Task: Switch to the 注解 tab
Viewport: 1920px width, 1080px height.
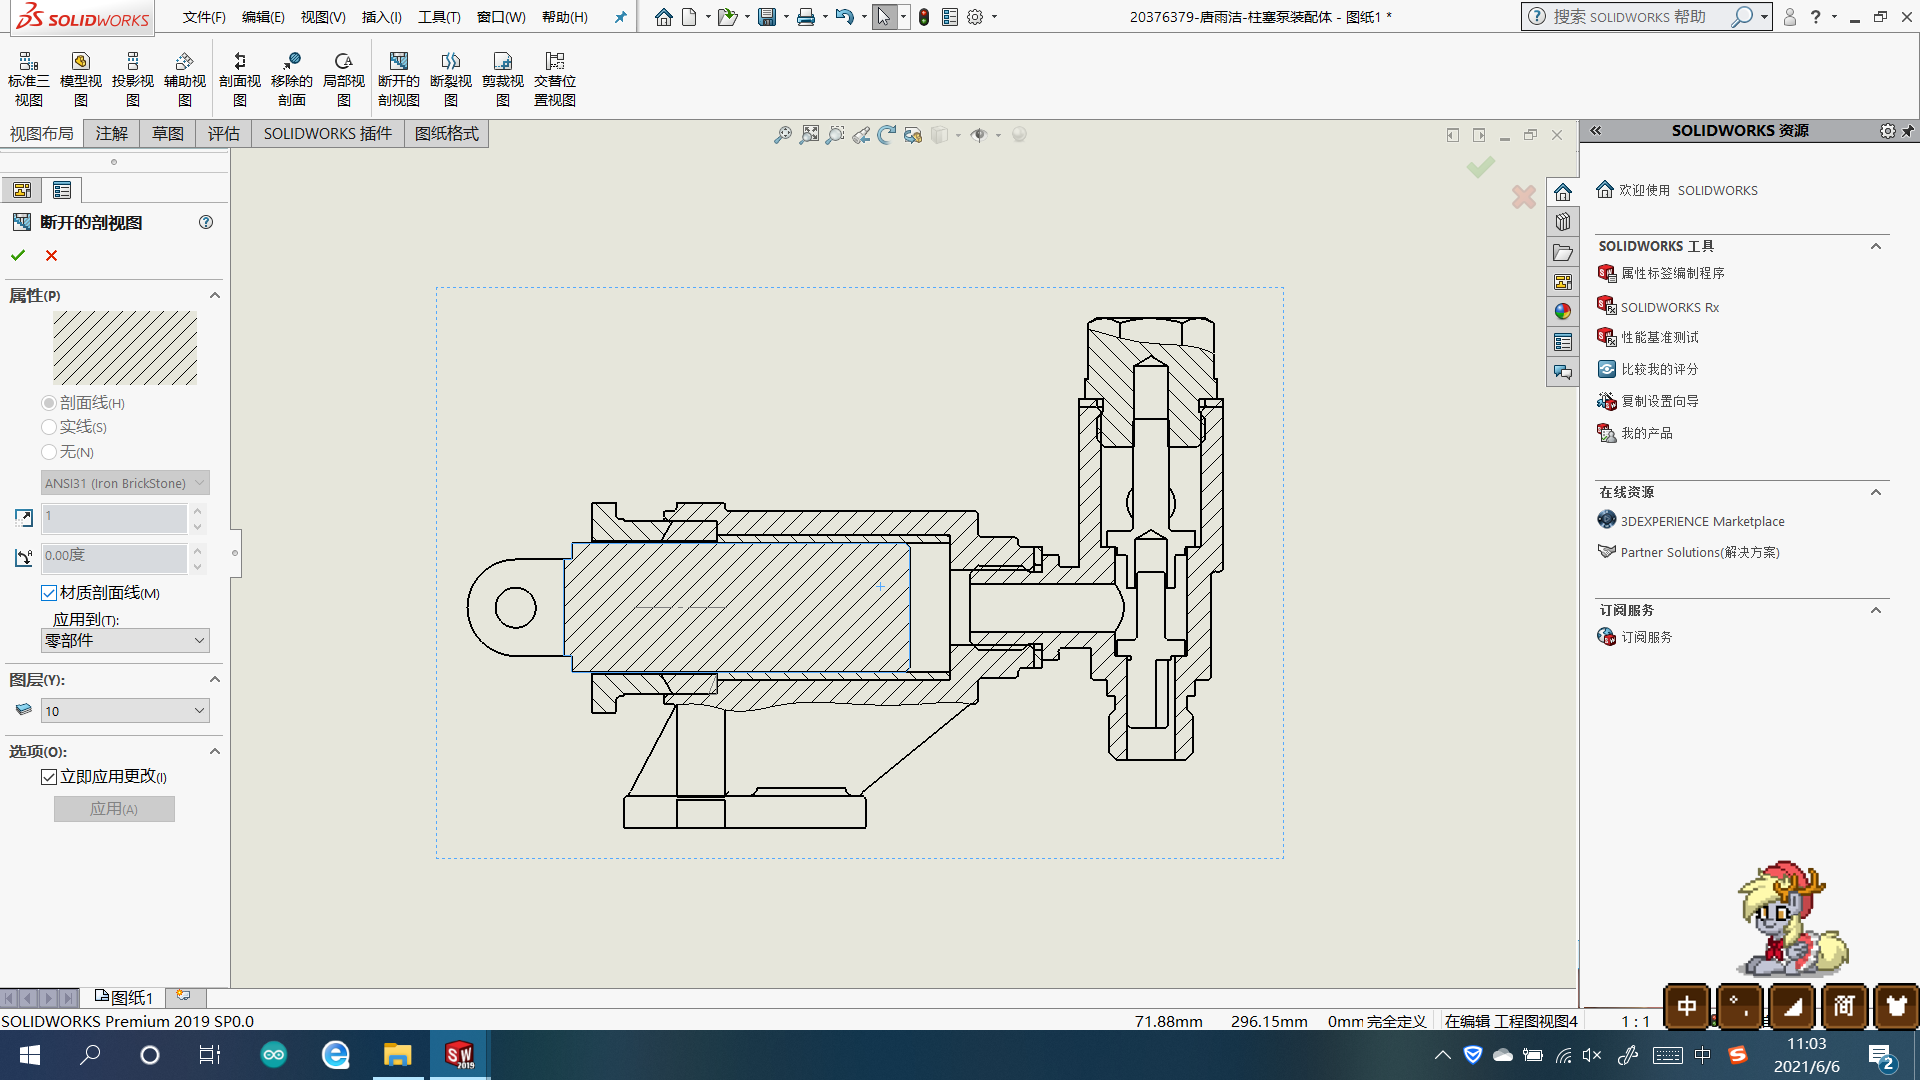Action: 112,134
